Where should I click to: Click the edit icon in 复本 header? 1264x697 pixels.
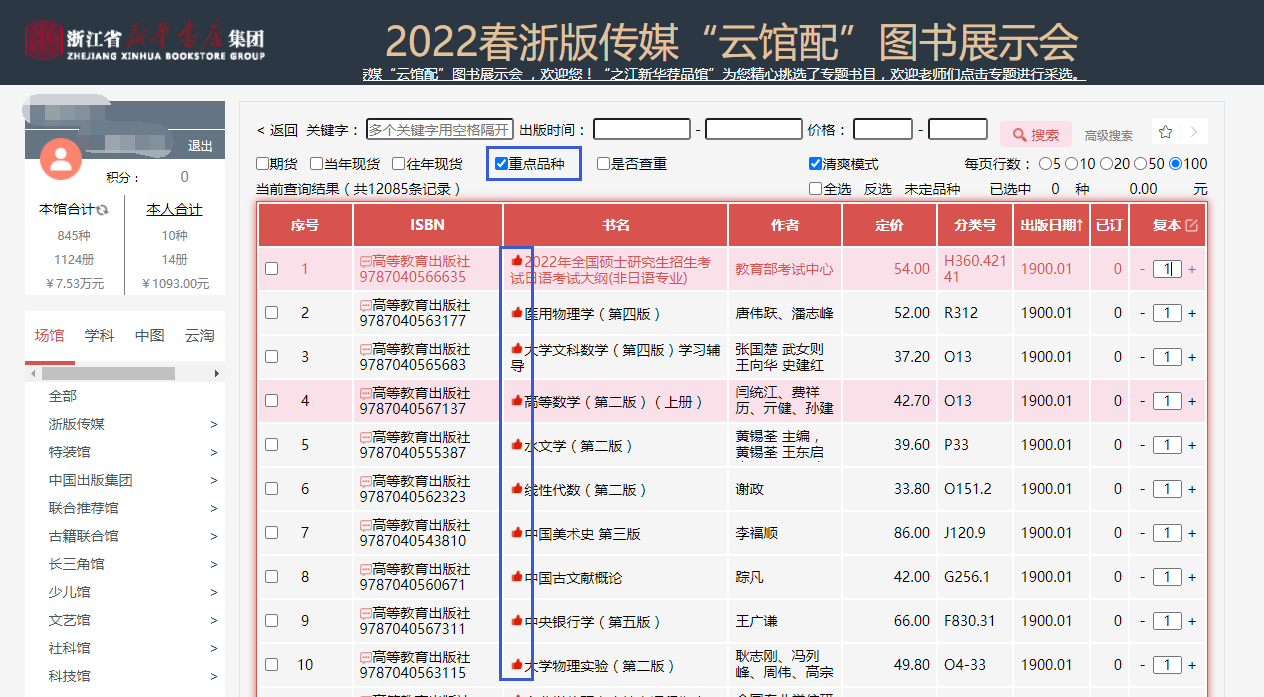tap(1191, 225)
